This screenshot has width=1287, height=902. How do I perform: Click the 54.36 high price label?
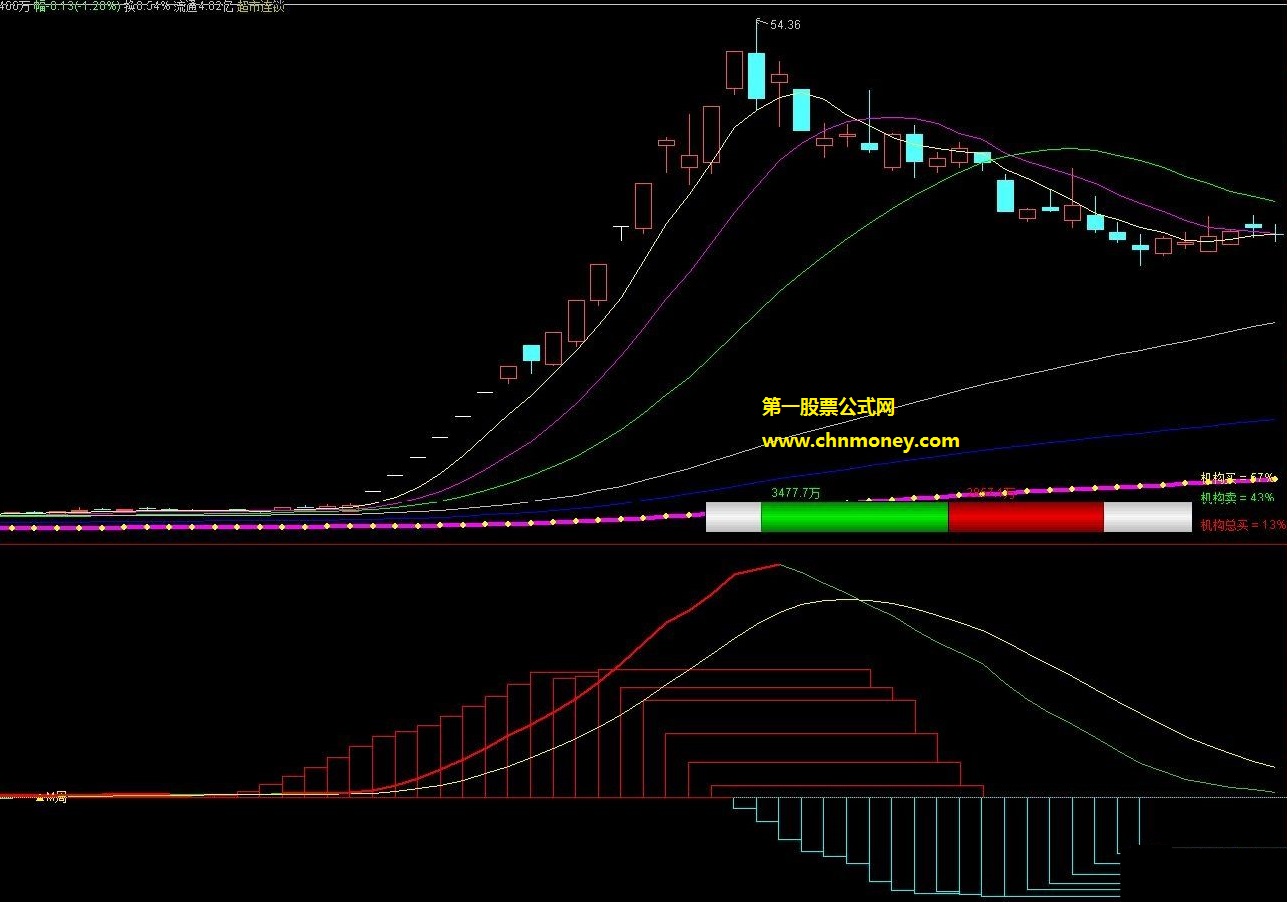point(785,25)
